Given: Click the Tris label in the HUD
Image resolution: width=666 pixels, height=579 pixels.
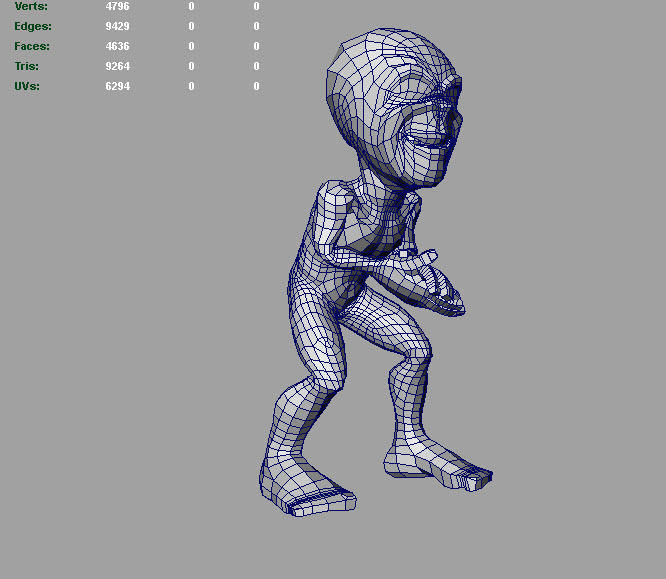Looking at the screenshot, I should (27, 66).
